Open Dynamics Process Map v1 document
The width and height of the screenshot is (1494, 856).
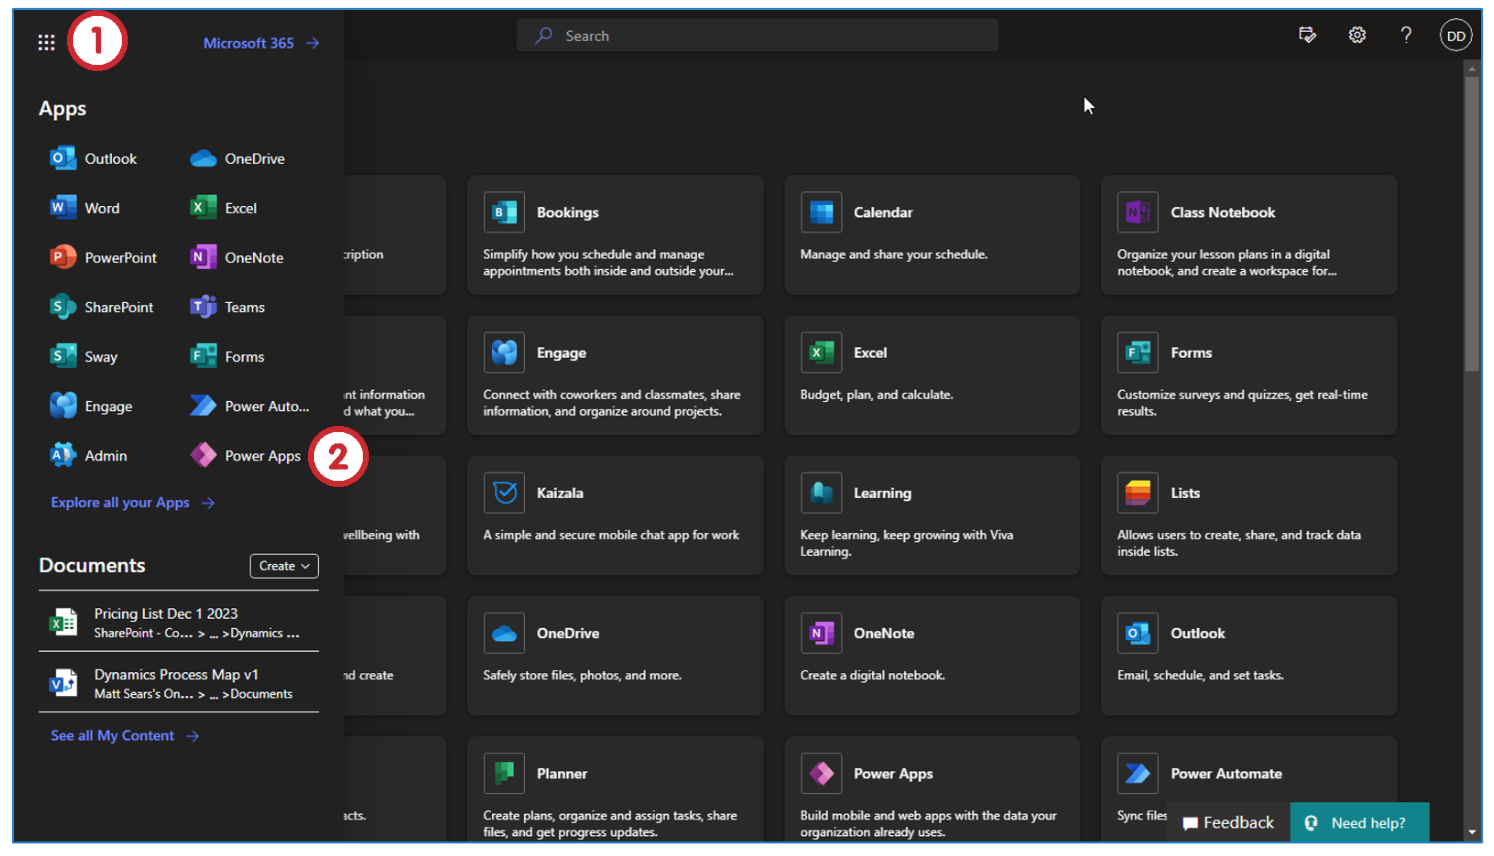(x=176, y=675)
